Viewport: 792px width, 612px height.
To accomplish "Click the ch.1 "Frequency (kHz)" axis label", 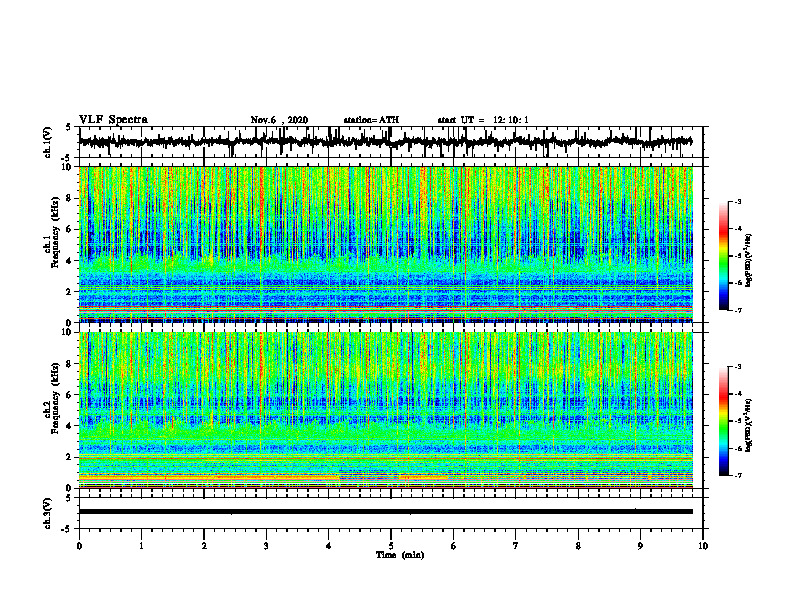I will [x=55, y=232].
